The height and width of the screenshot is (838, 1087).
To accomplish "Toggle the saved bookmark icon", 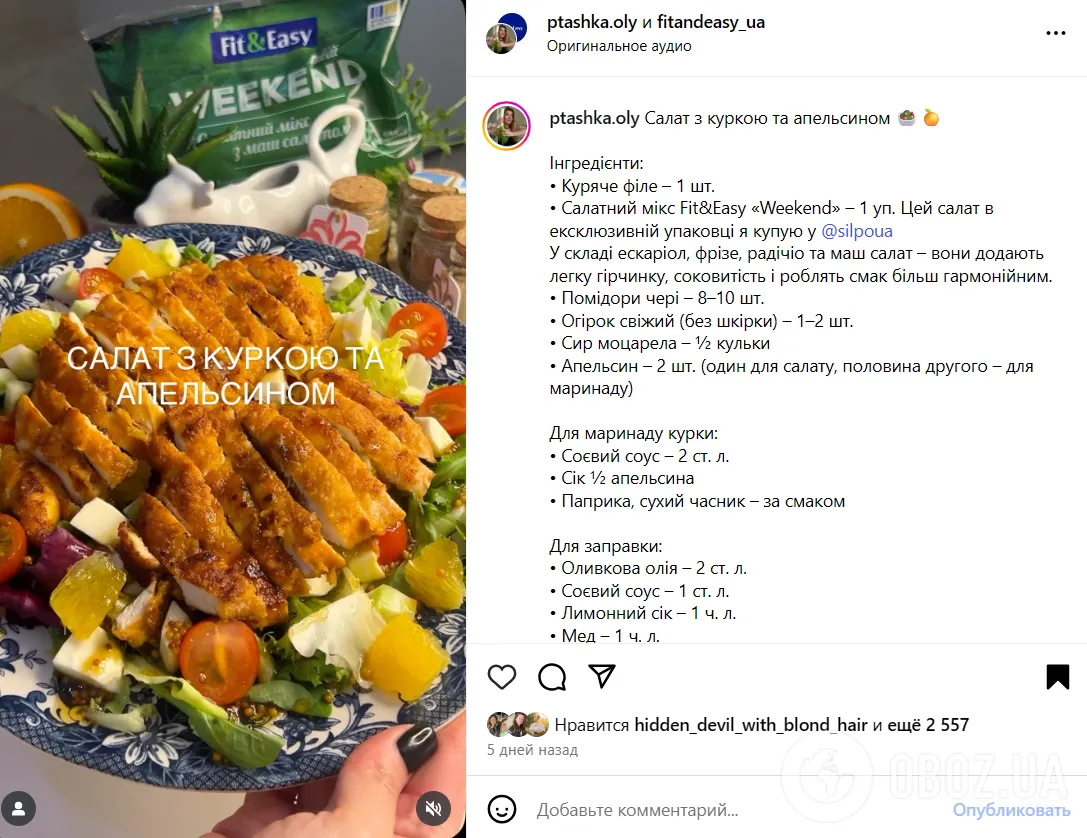I will [1058, 676].
